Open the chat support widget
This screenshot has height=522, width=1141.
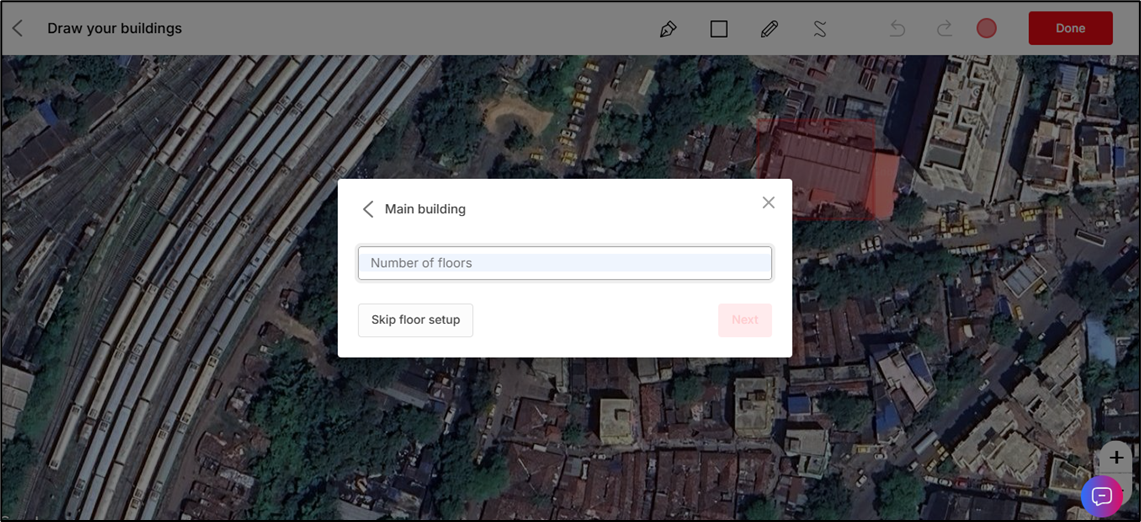[x=1102, y=496]
